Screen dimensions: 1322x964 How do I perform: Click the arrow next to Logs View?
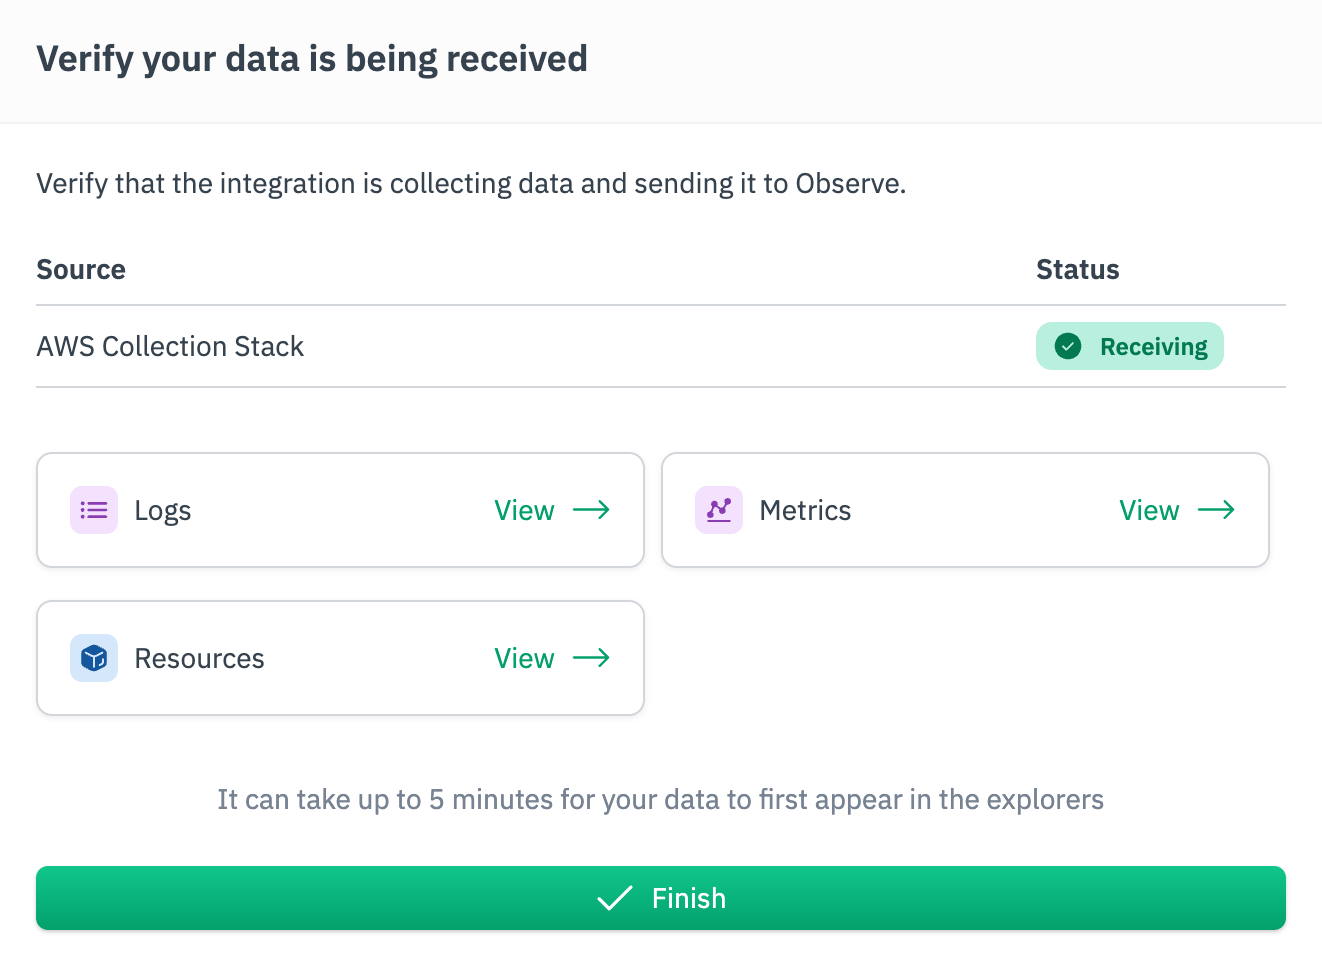591,510
